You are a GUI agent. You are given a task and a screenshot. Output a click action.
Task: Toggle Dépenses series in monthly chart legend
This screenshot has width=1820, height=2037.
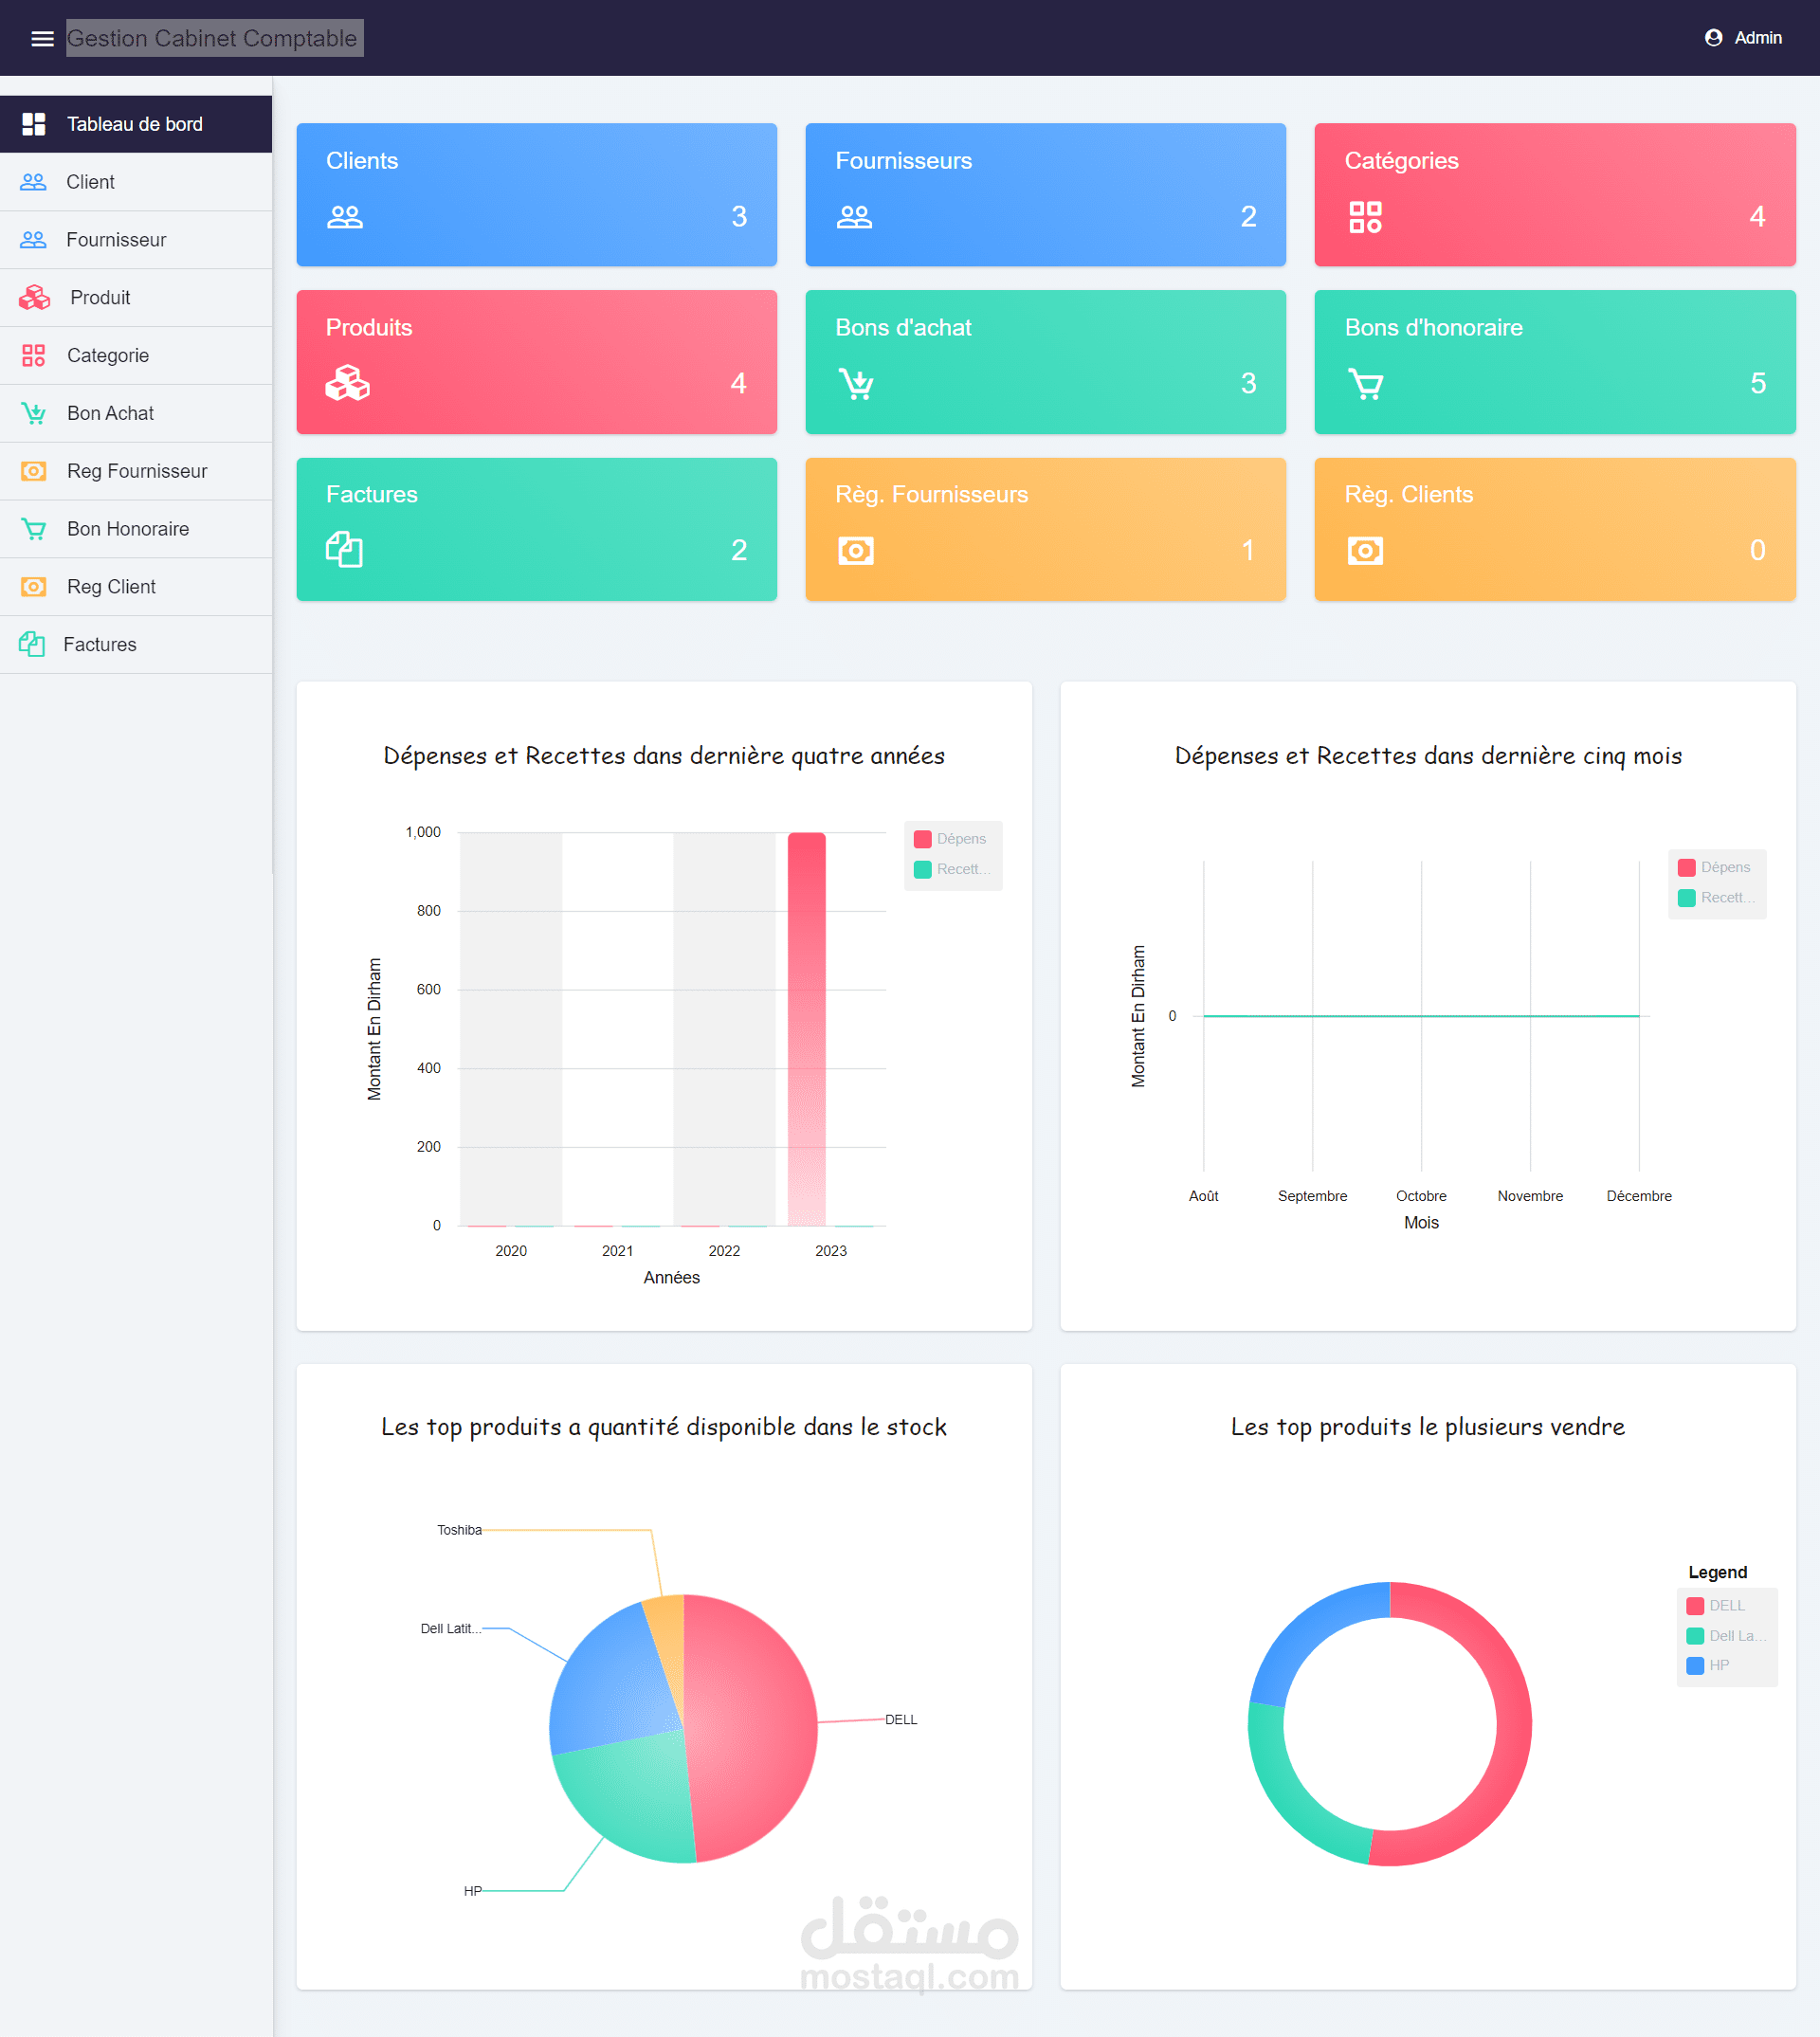point(1714,867)
